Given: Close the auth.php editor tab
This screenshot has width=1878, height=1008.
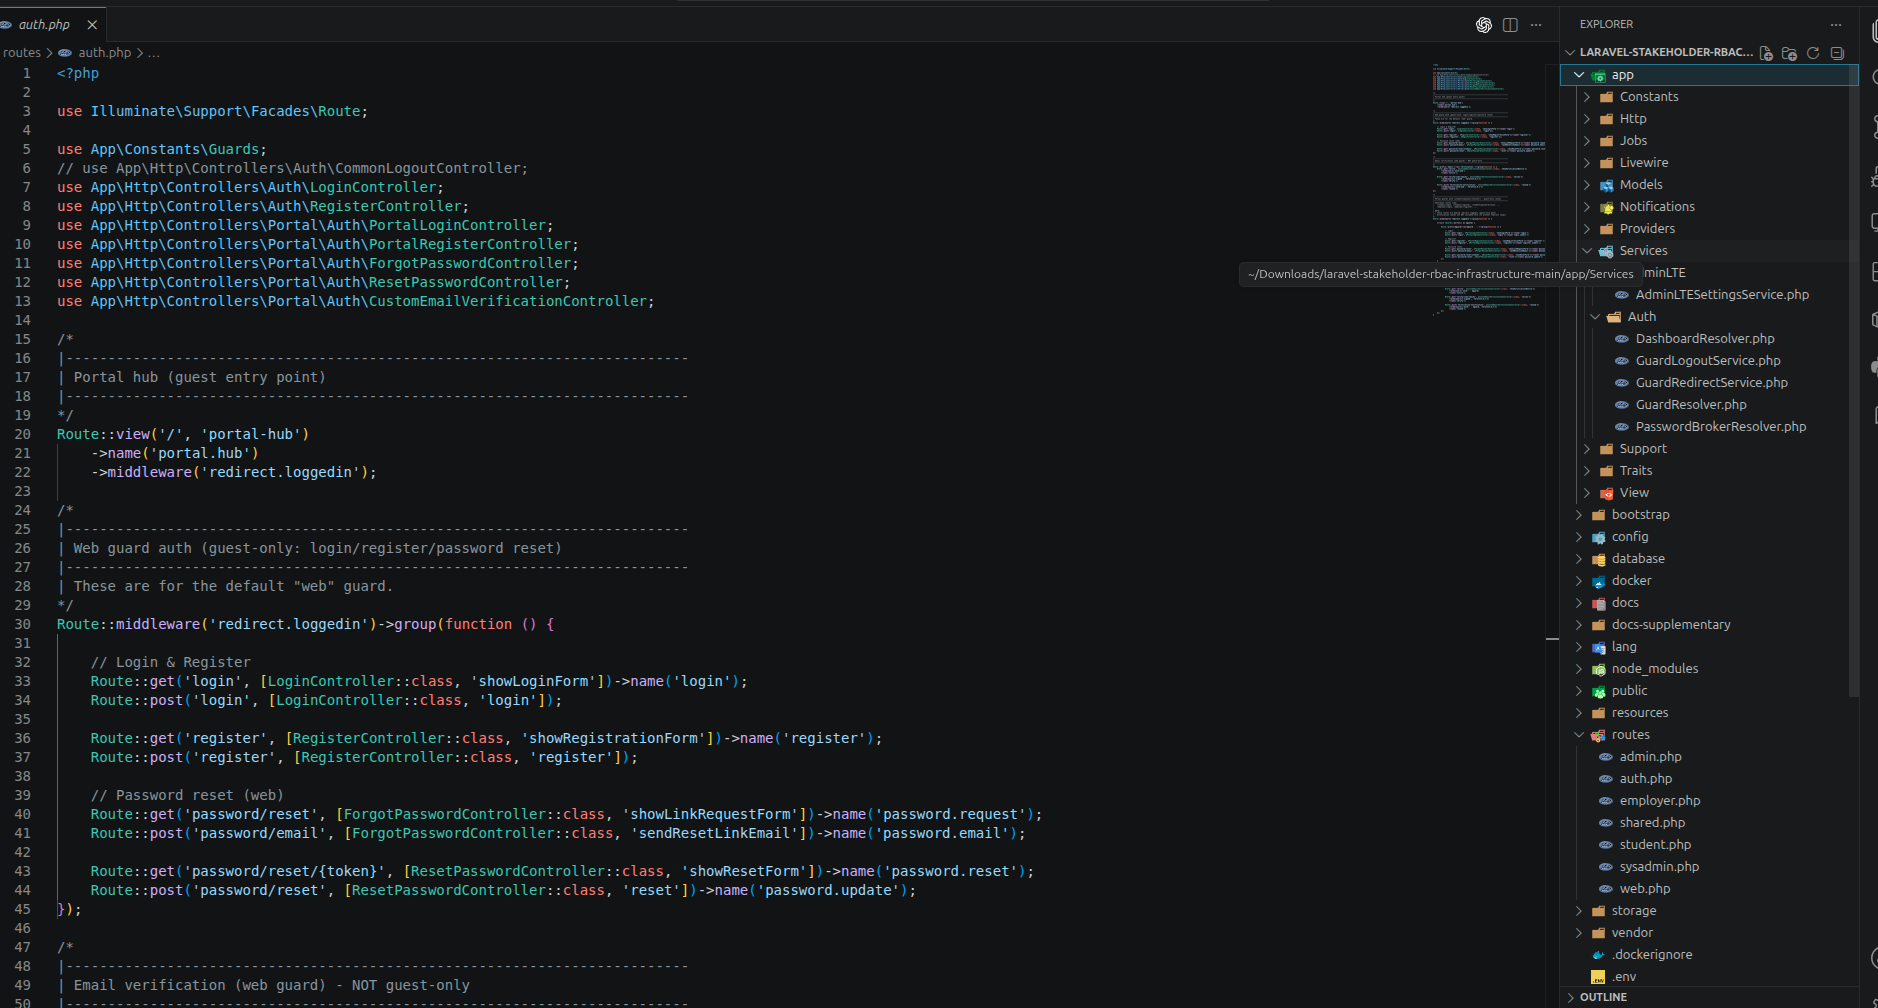Looking at the screenshot, I should pos(92,25).
